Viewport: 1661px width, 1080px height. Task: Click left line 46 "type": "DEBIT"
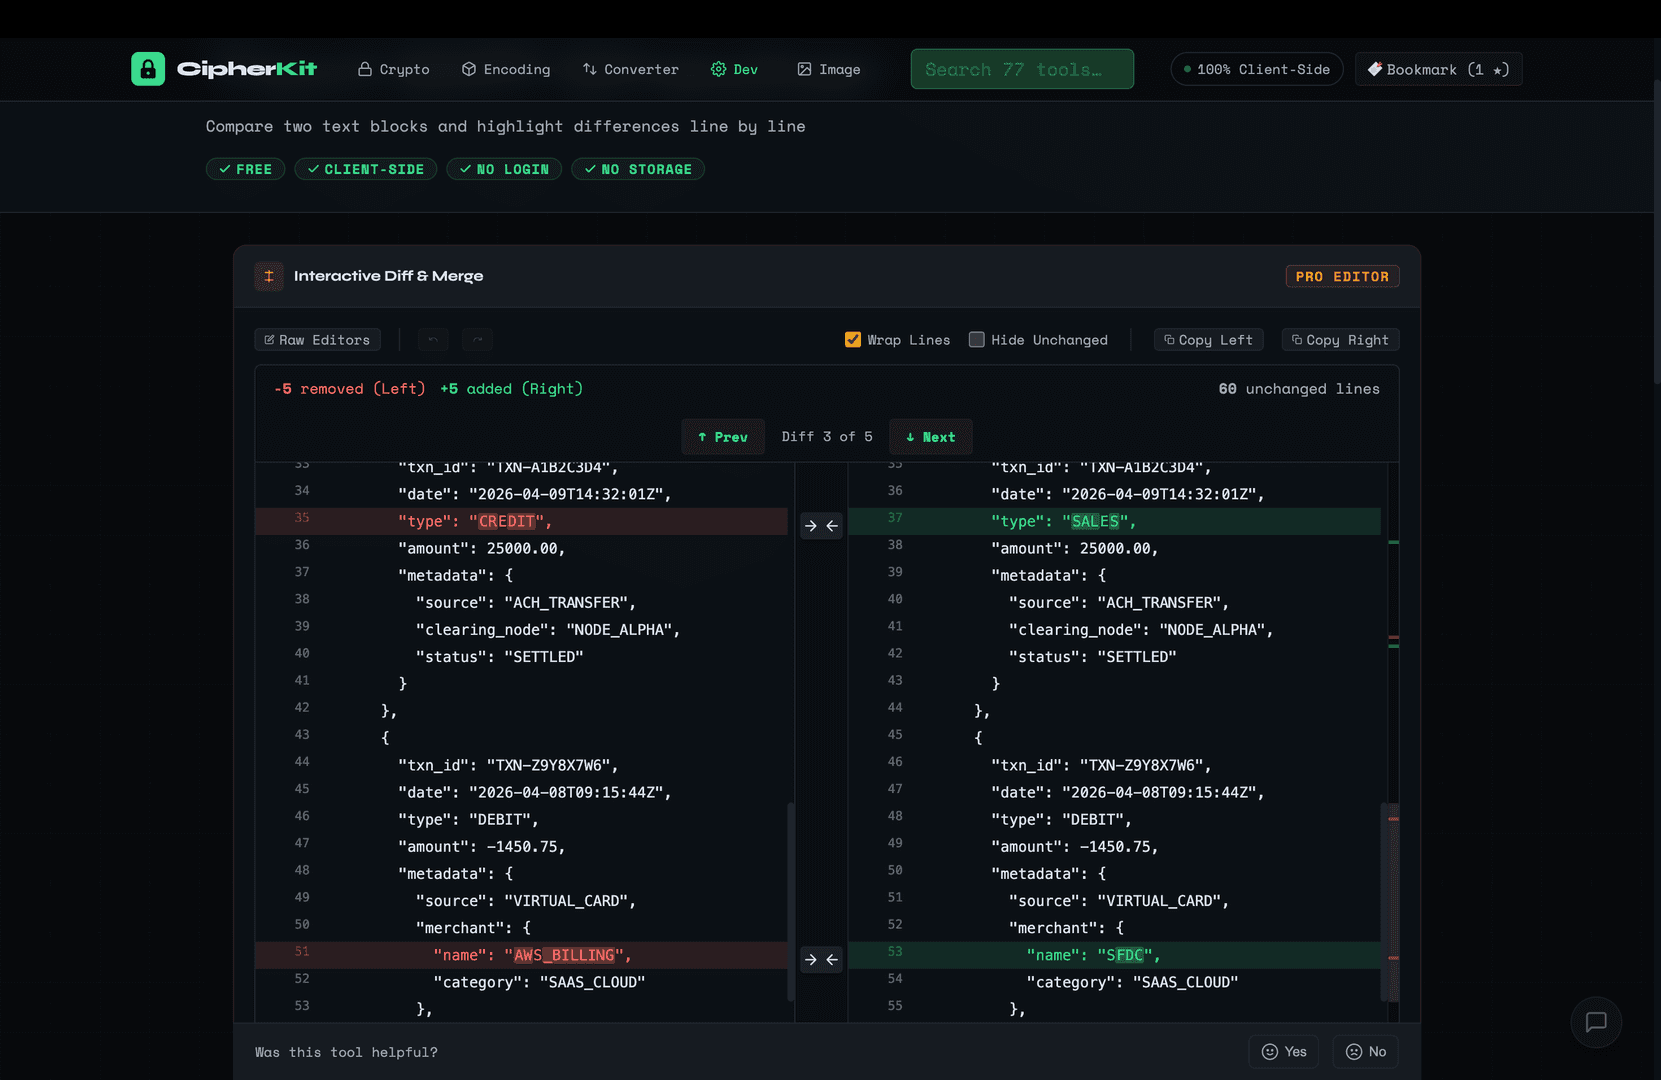tap(468, 820)
